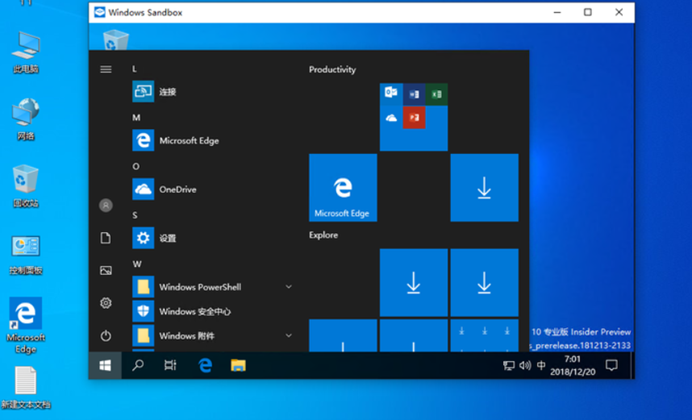Maximize the Windows Sandbox window
The width and height of the screenshot is (692, 420).
pyautogui.click(x=587, y=12)
